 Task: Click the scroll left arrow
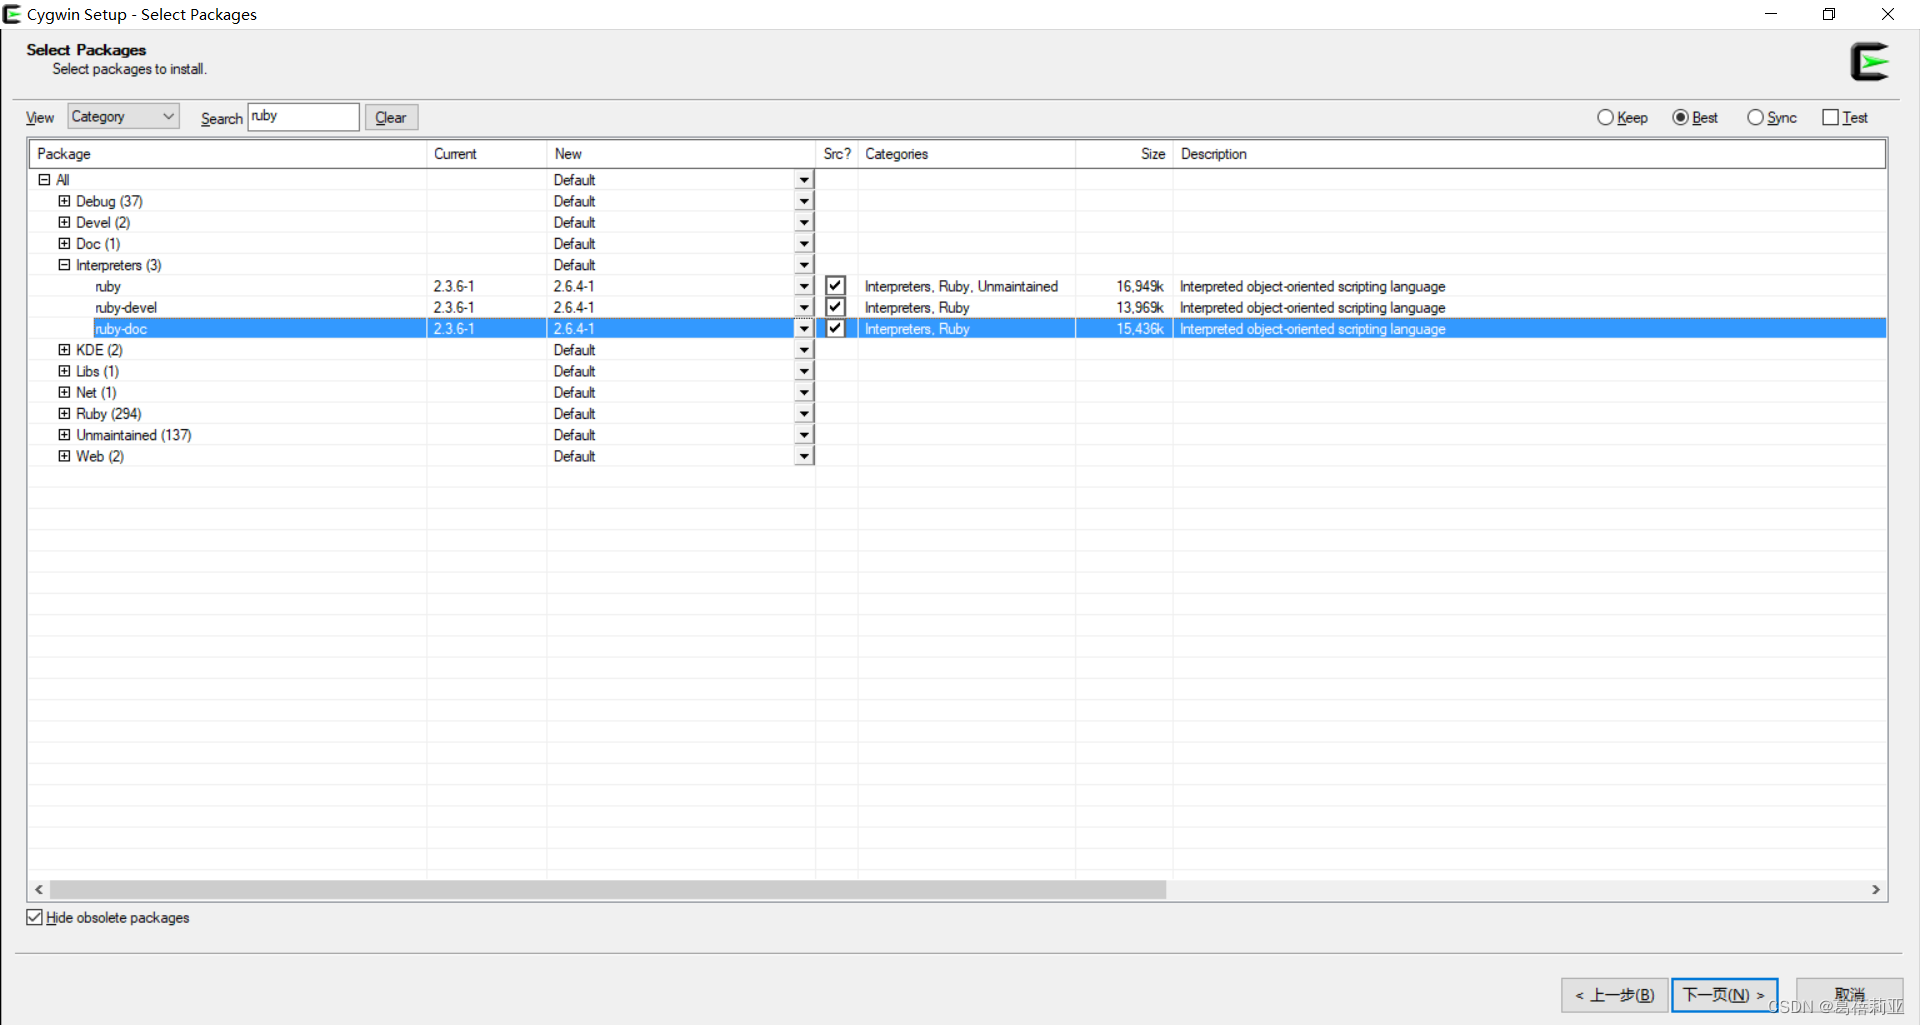pyautogui.click(x=39, y=889)
